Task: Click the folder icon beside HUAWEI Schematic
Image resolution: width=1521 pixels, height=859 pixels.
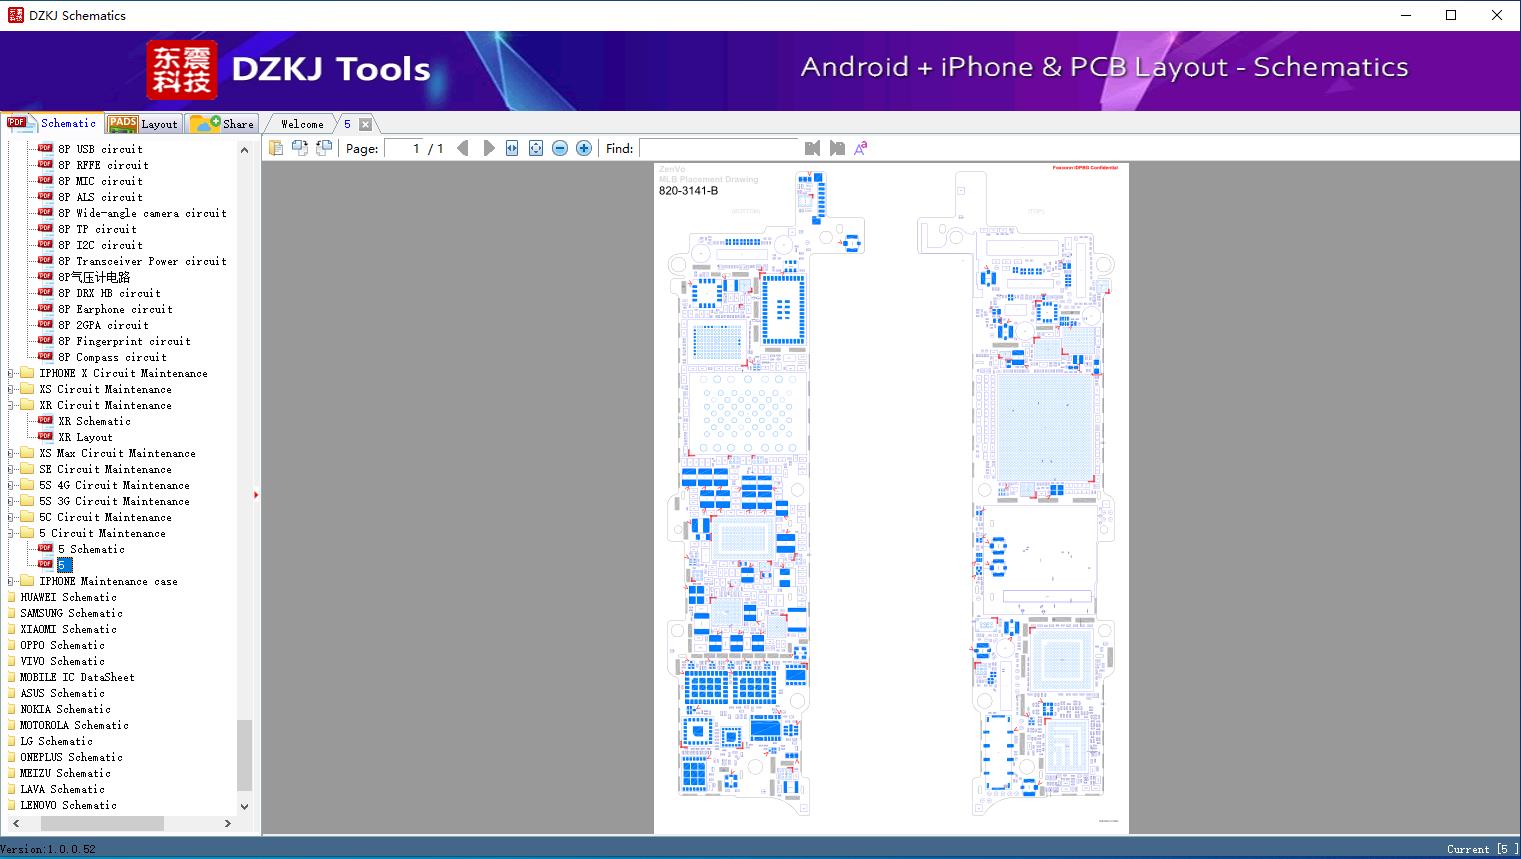Action: 11,597
